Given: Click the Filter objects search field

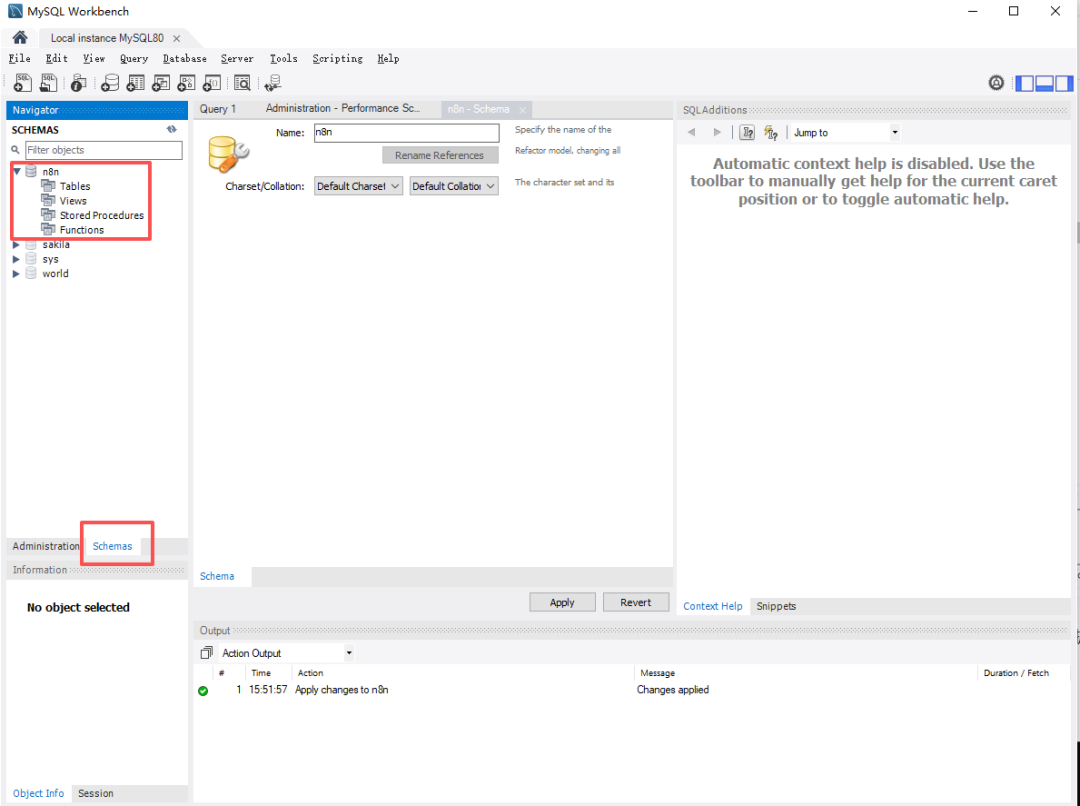Looking at the screenshot, I should 103,149.
